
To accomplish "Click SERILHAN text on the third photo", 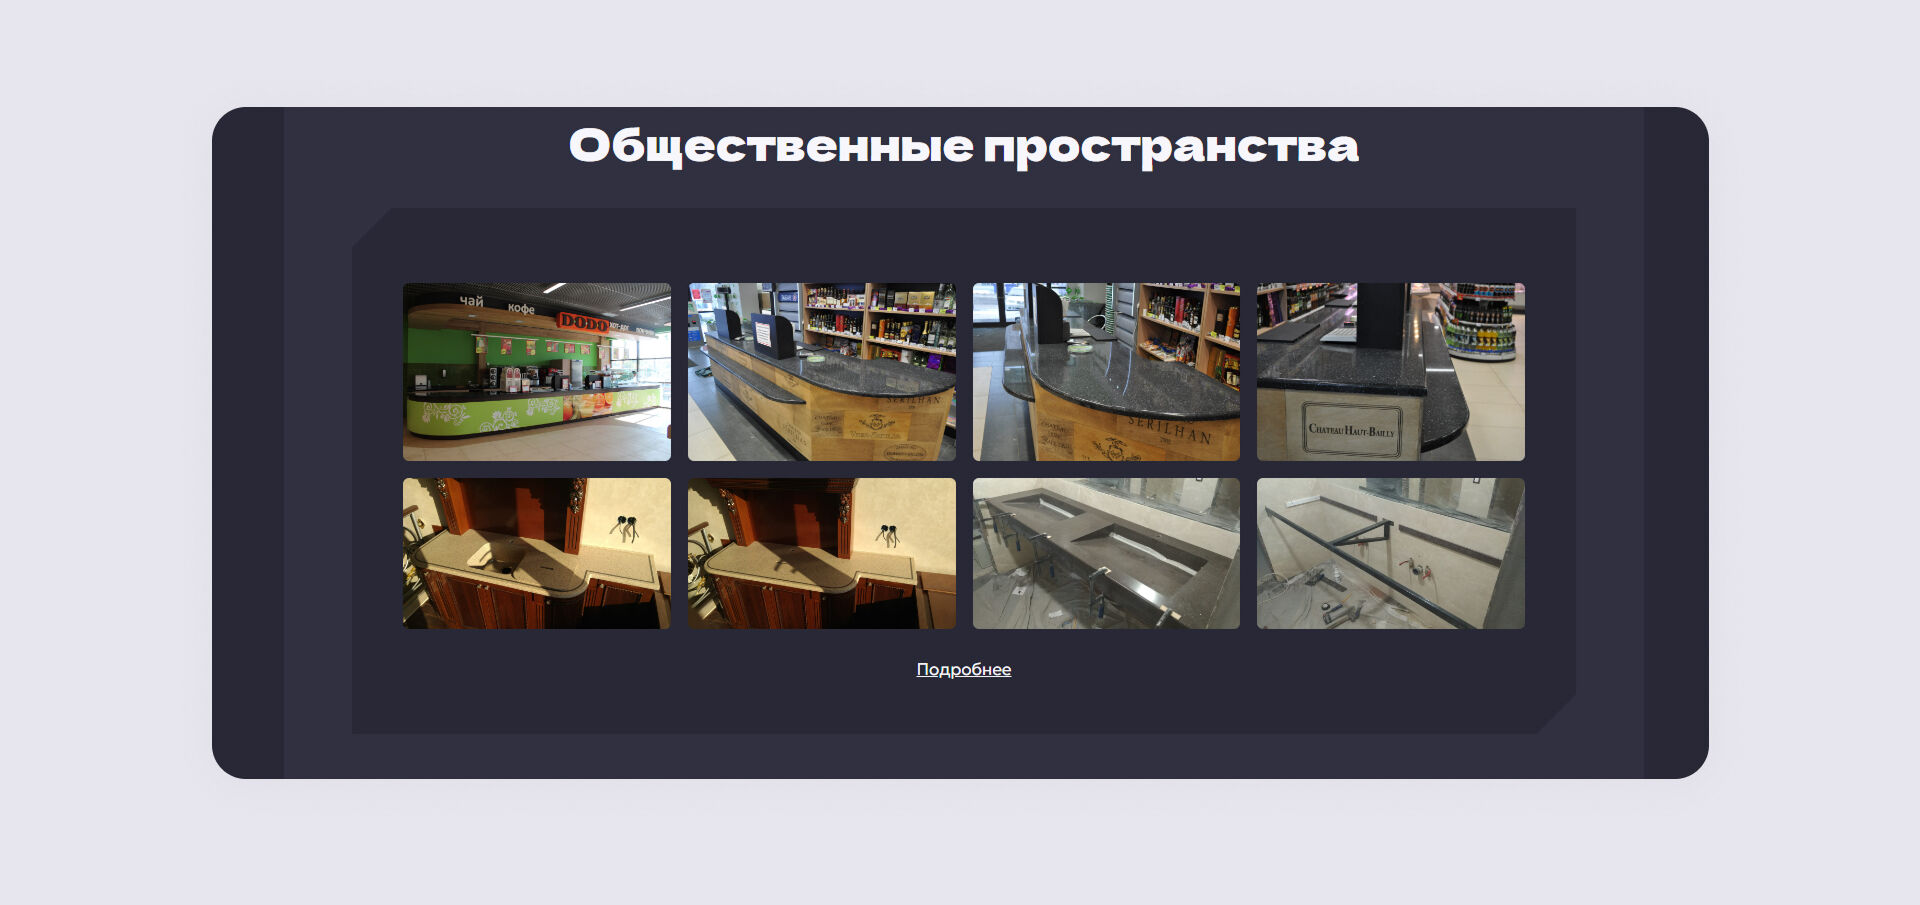I will [x=1168, y=429].
